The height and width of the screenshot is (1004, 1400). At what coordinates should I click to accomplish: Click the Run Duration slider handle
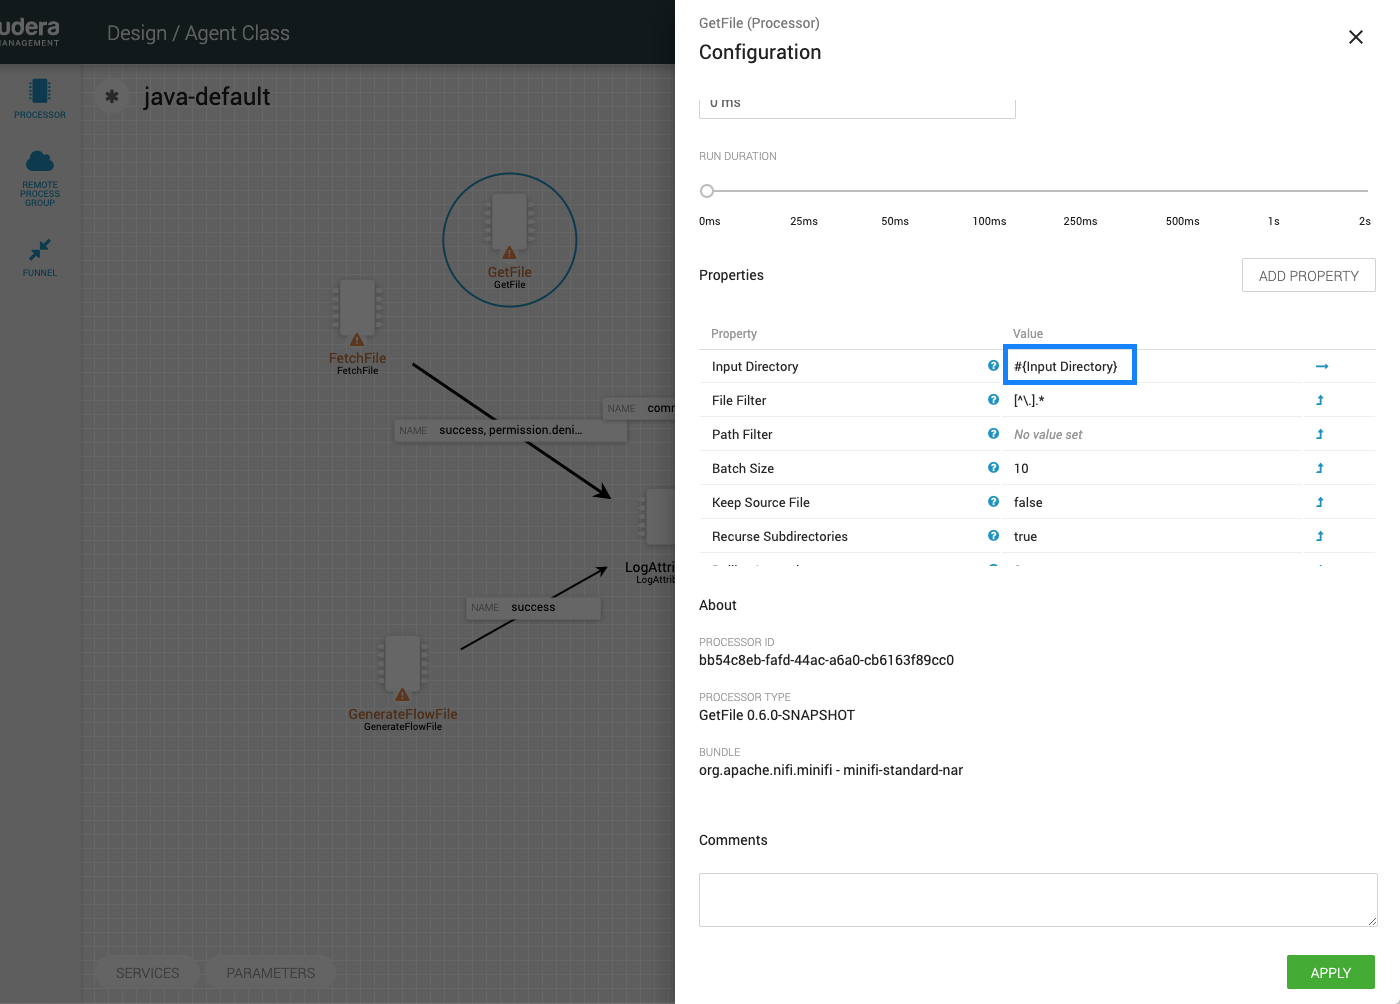pos(707,191)
